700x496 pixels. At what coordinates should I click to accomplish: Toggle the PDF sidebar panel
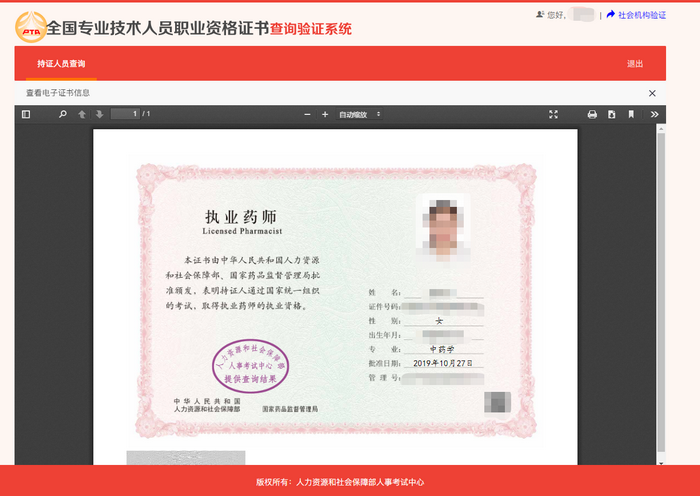pos(26,115)
